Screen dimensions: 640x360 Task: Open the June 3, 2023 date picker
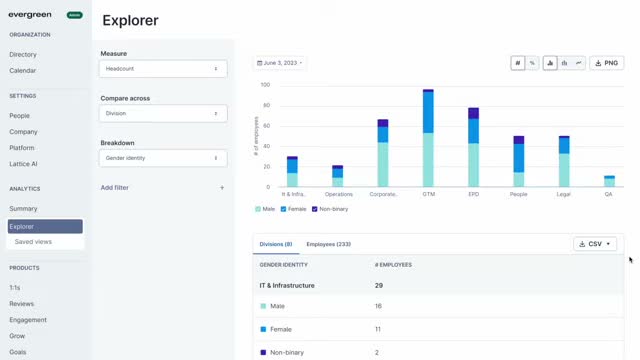(280, 63)
